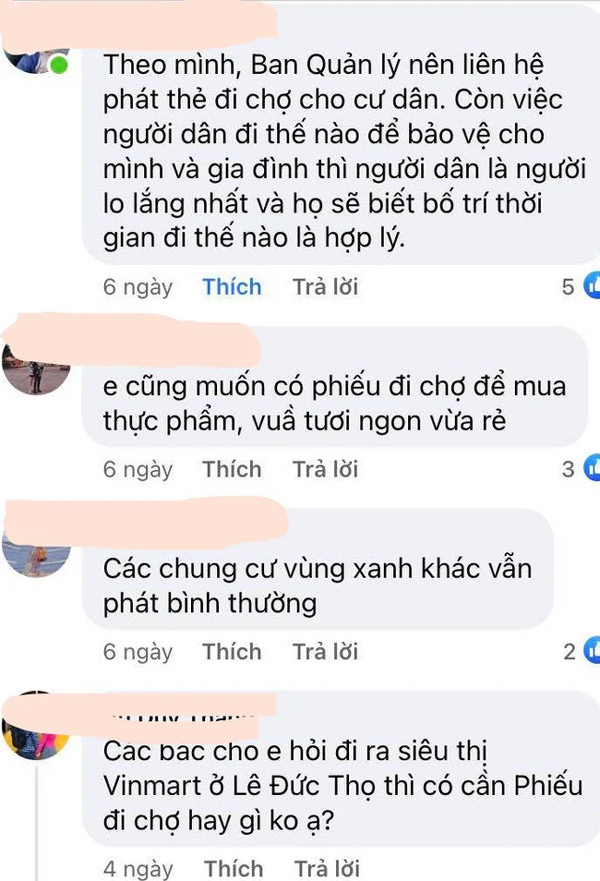Reply to the Vinmart siêu thị question

(327, 868)
